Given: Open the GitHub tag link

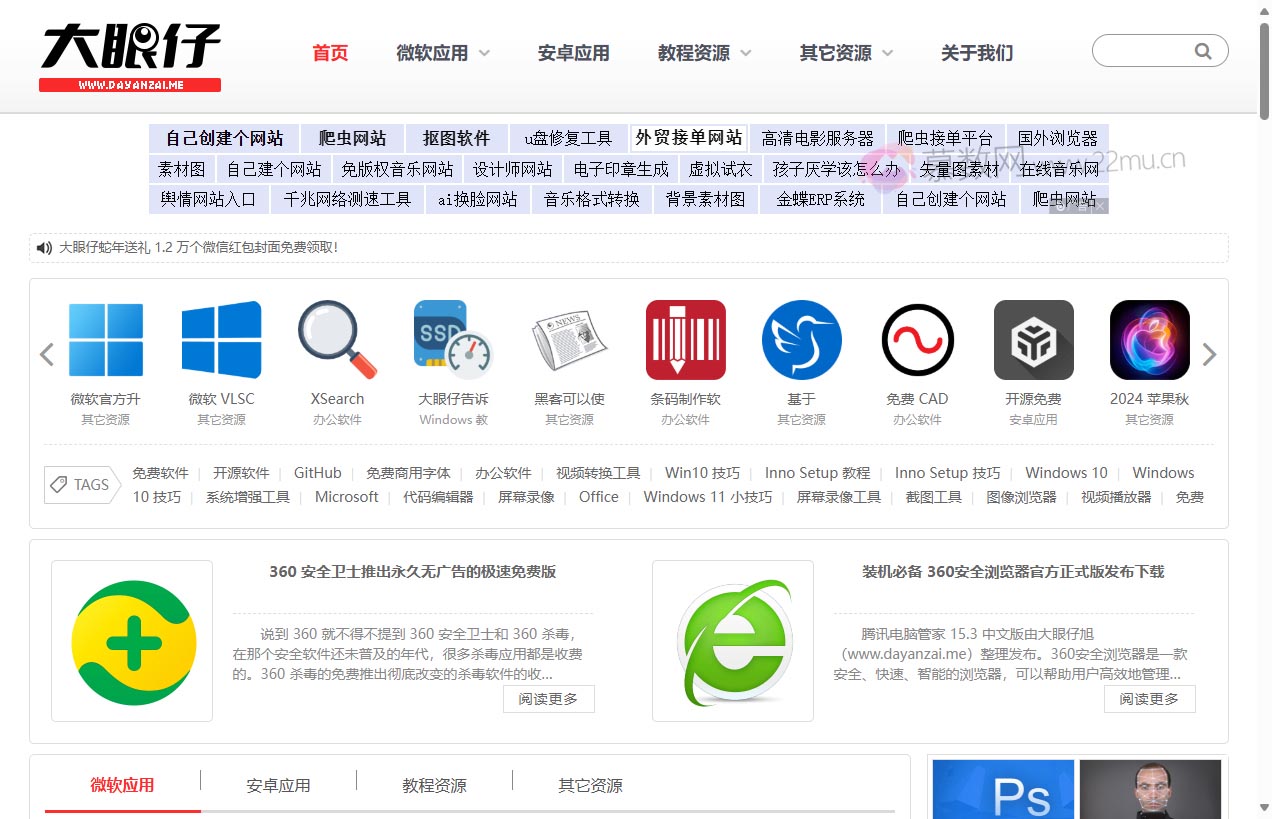Looking at the screenshot, I should pos(317,473).
